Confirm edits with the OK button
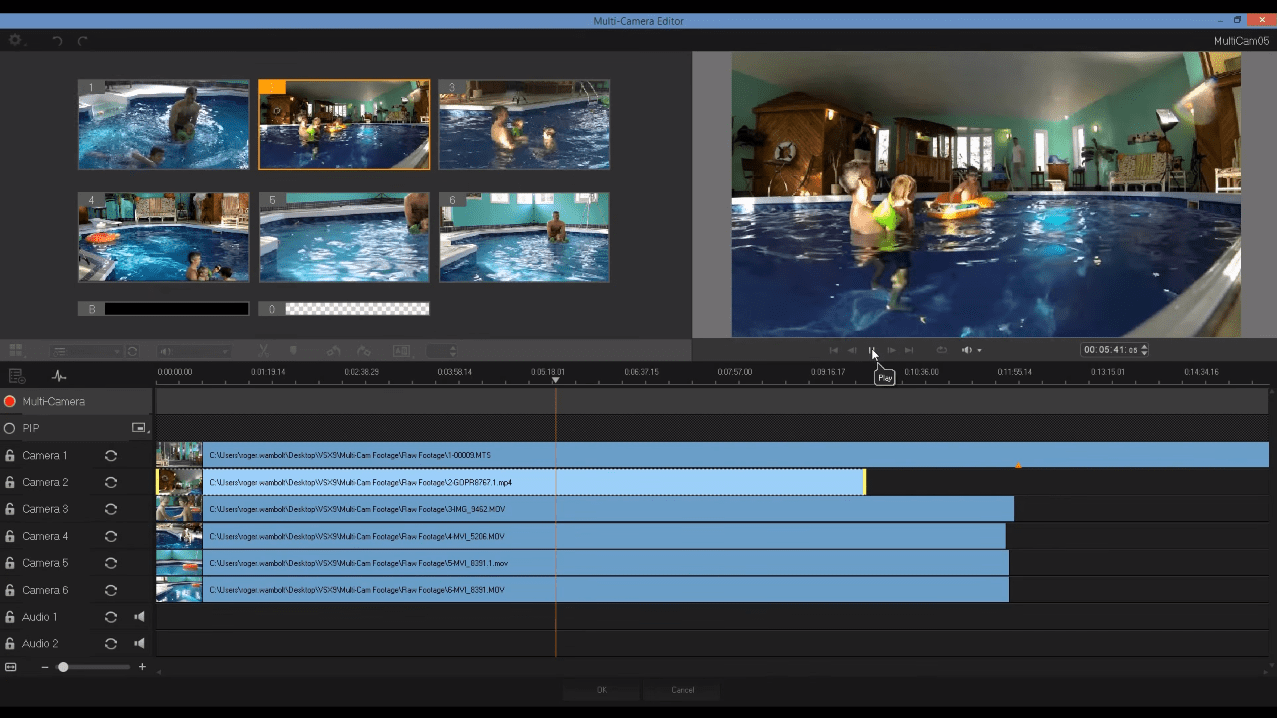The width and height of the screenshot is (1277, 718). (600, 690)
